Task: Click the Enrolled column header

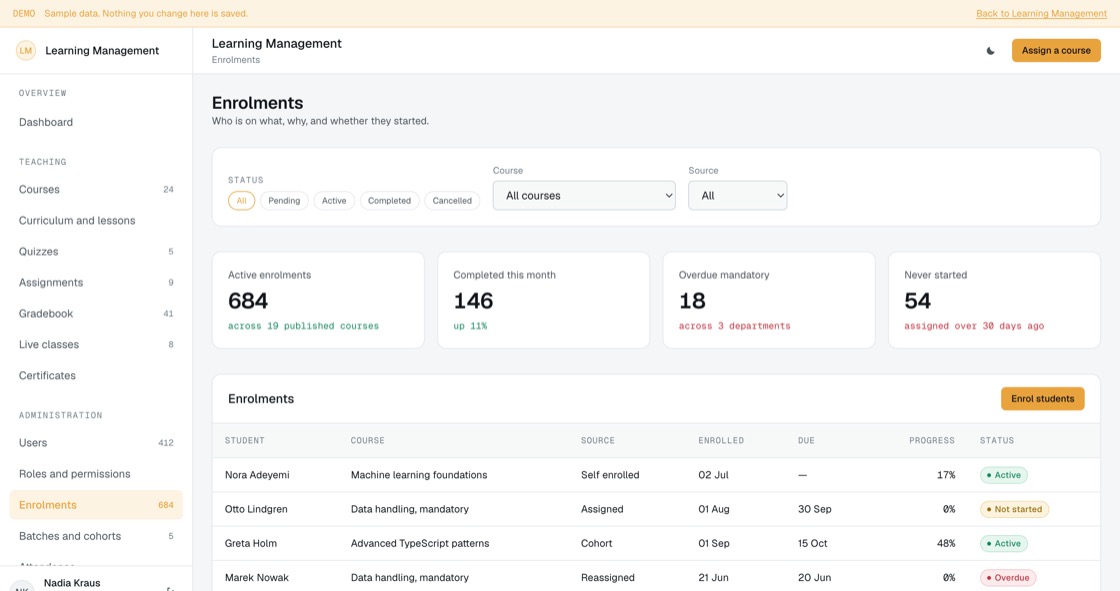Action: [721, 441]
